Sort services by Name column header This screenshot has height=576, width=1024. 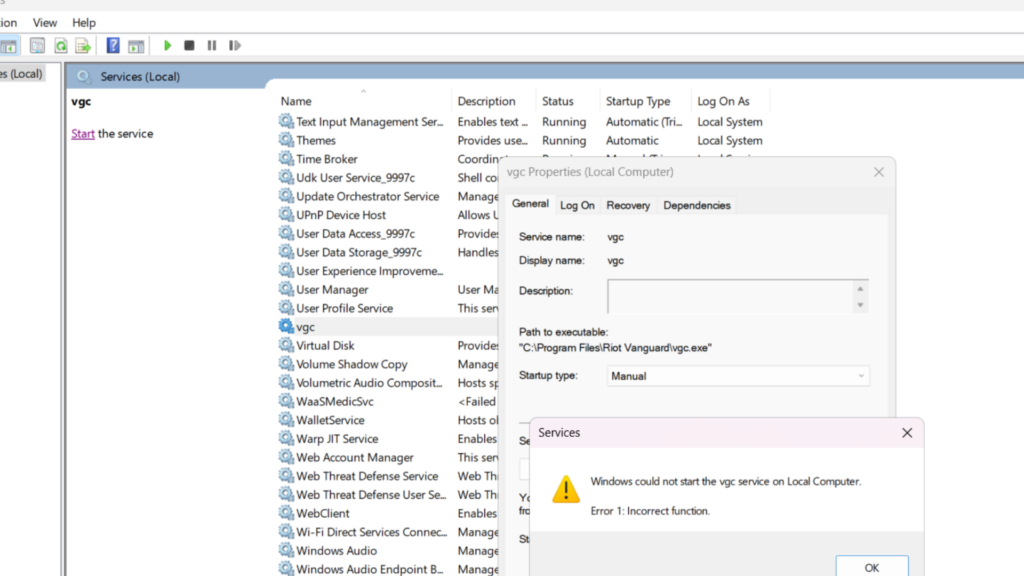tap(296, 101)
